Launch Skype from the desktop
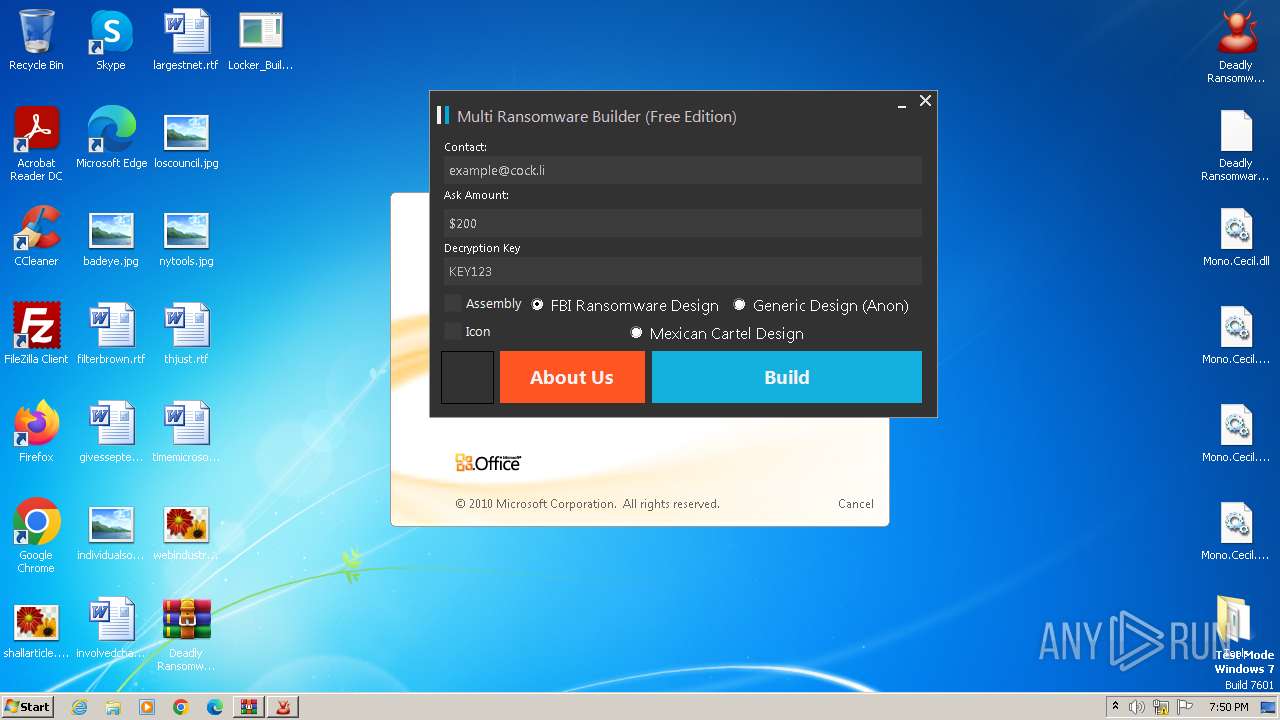 coord(111,40)
